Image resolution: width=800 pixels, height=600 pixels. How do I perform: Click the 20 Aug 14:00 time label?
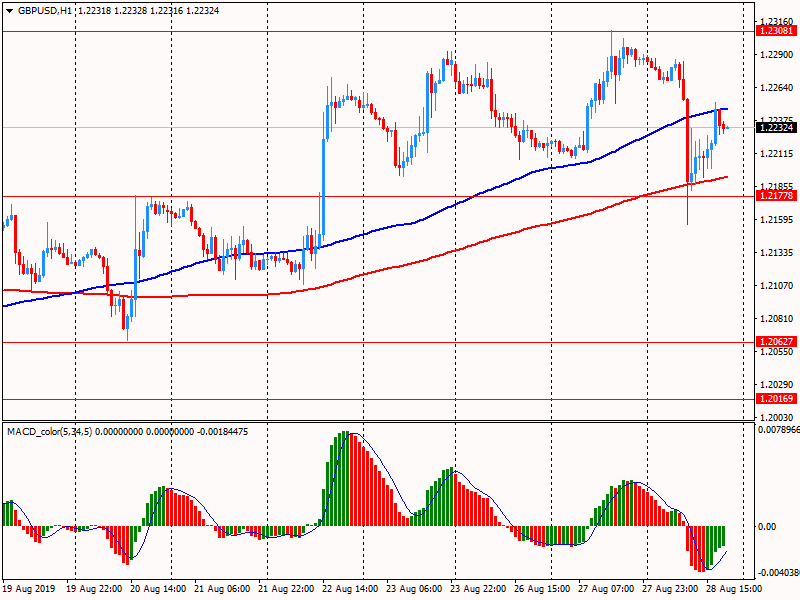pos(158,589)
